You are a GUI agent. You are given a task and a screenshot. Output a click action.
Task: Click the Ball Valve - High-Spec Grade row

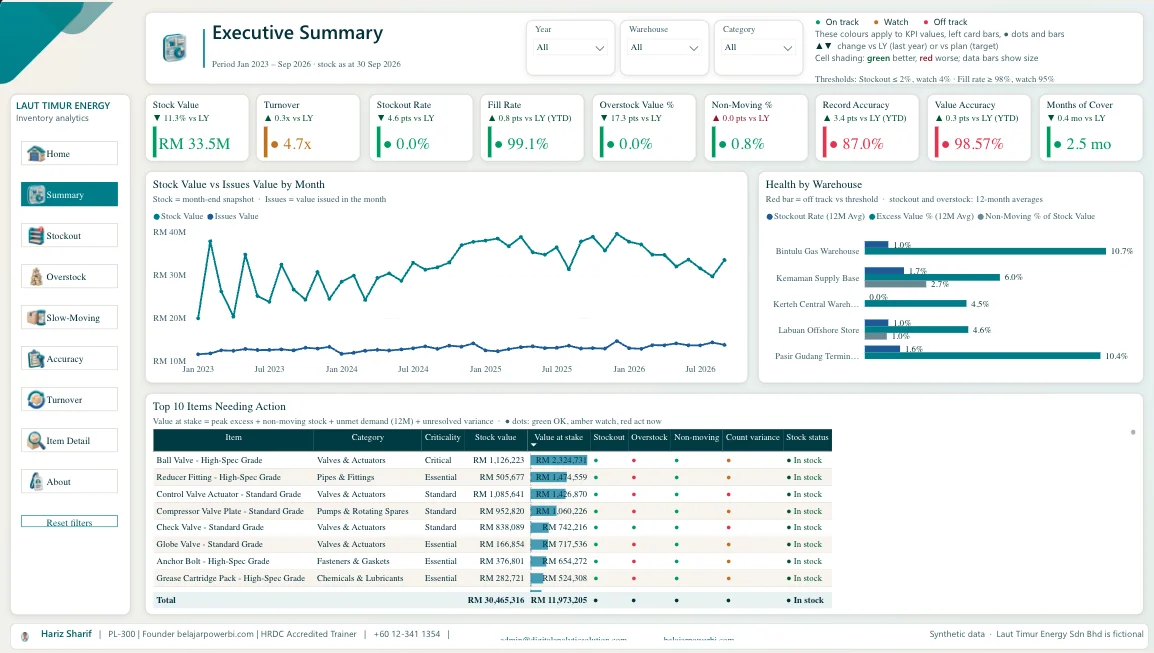pos(492,460)
